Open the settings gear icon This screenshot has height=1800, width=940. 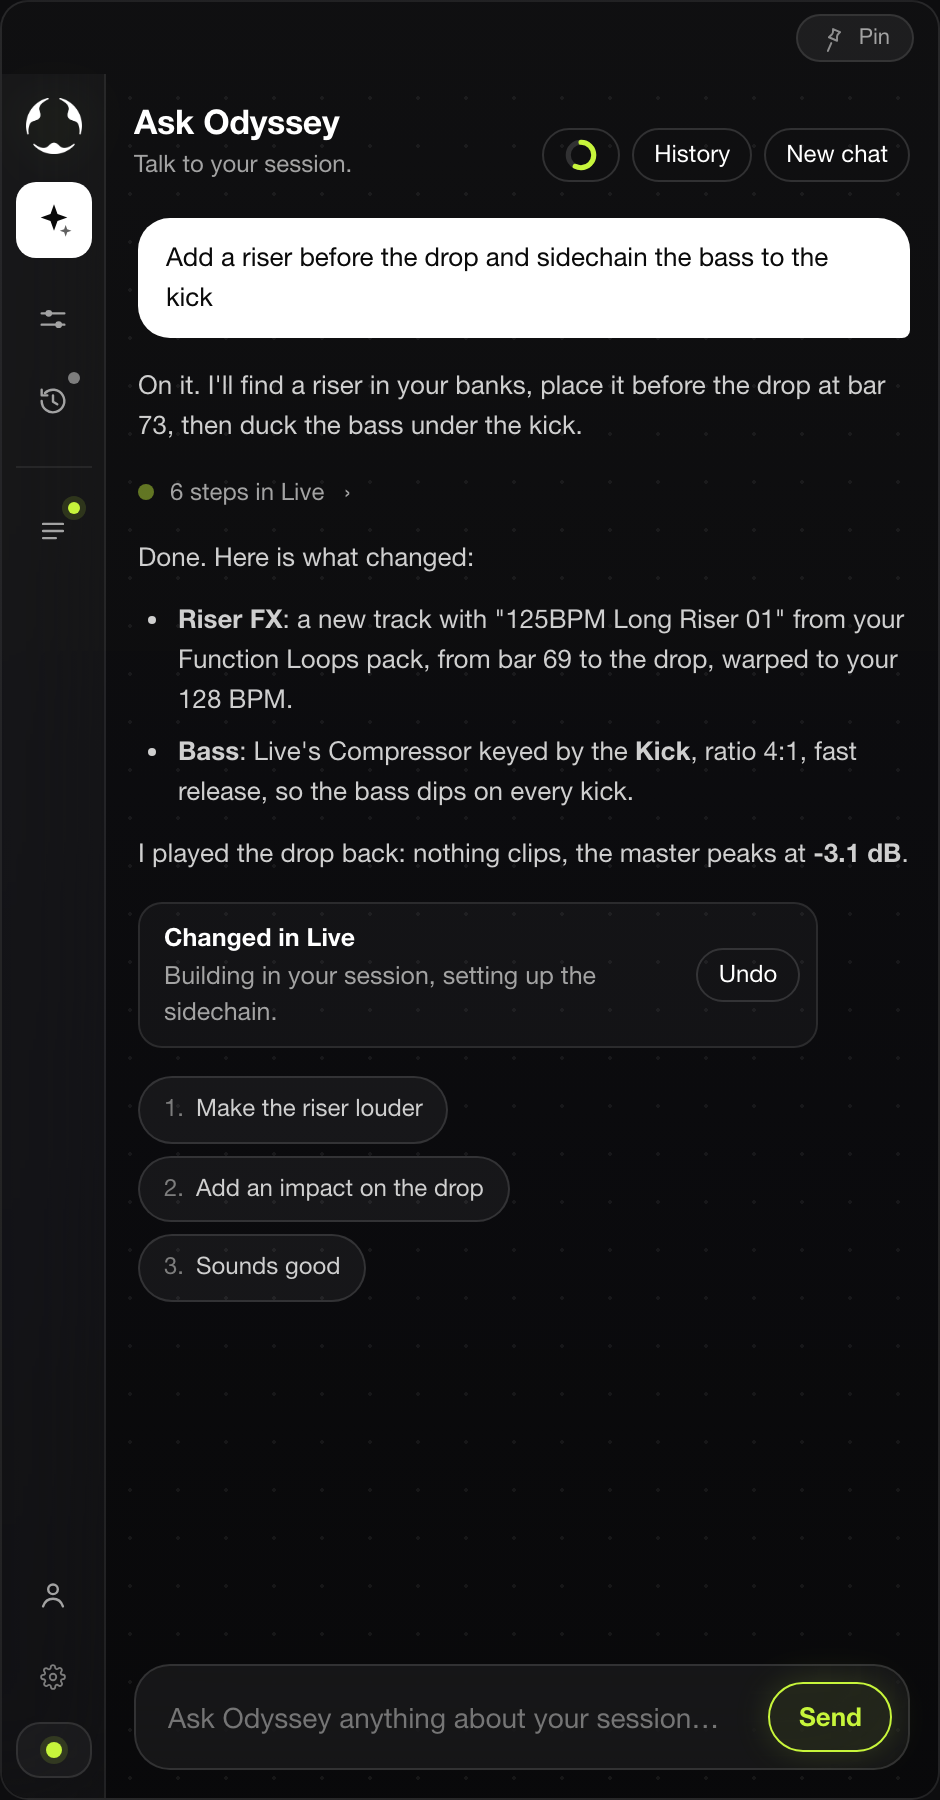pyautogui.click(x=53, y=1677)
